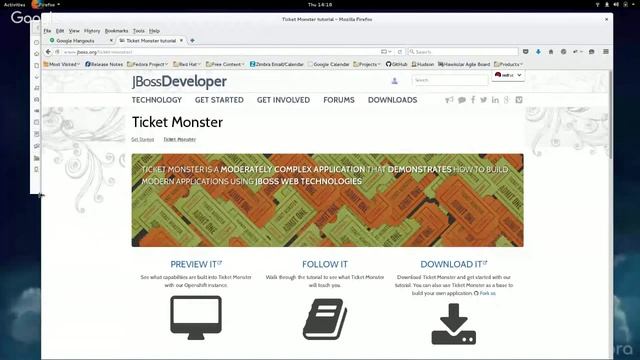This screenshot has width=640, height=360.
Task: Open GitHub bookmark
Action: pyautogui.click(x=396, y=64)
